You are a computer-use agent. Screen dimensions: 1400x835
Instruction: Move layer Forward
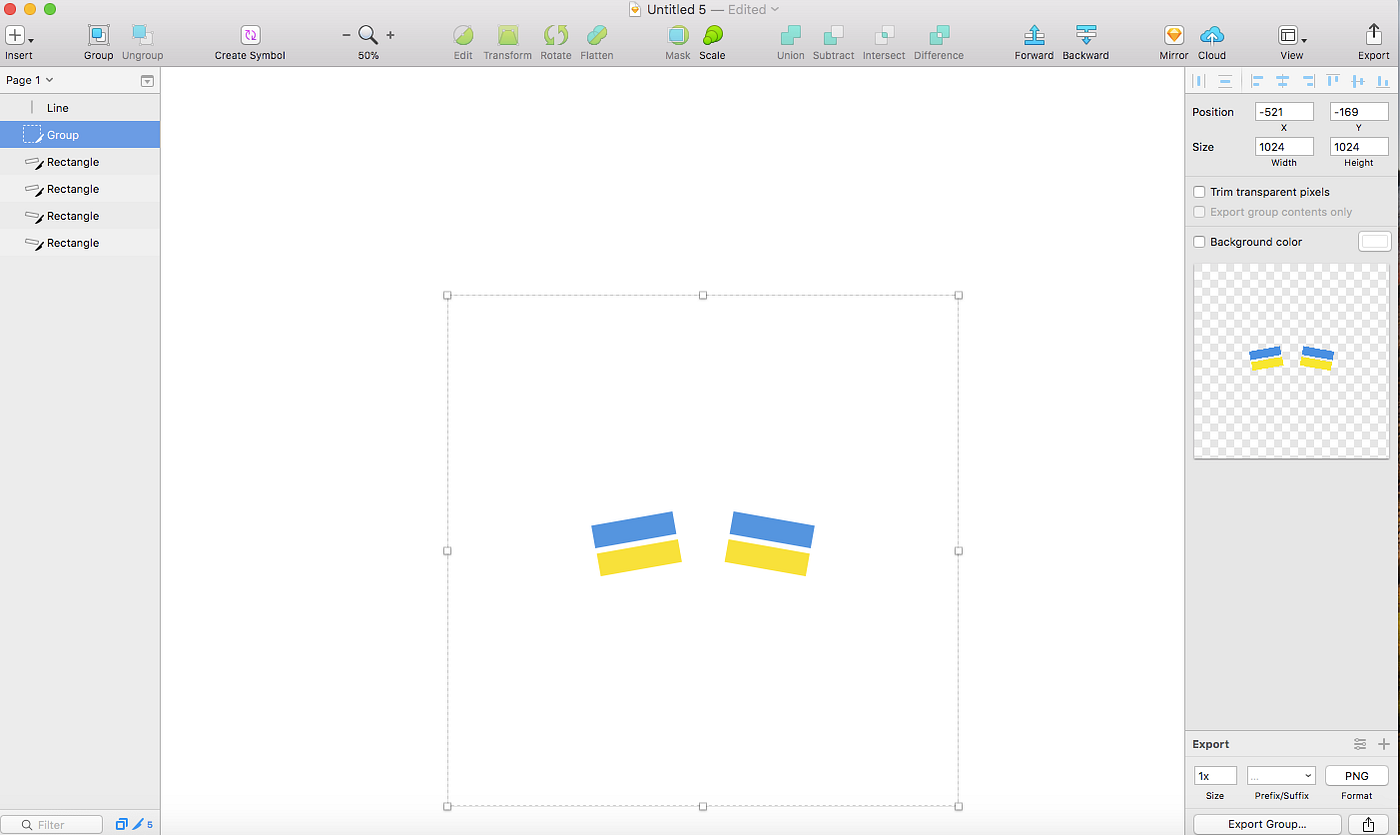coord(1034,35)
